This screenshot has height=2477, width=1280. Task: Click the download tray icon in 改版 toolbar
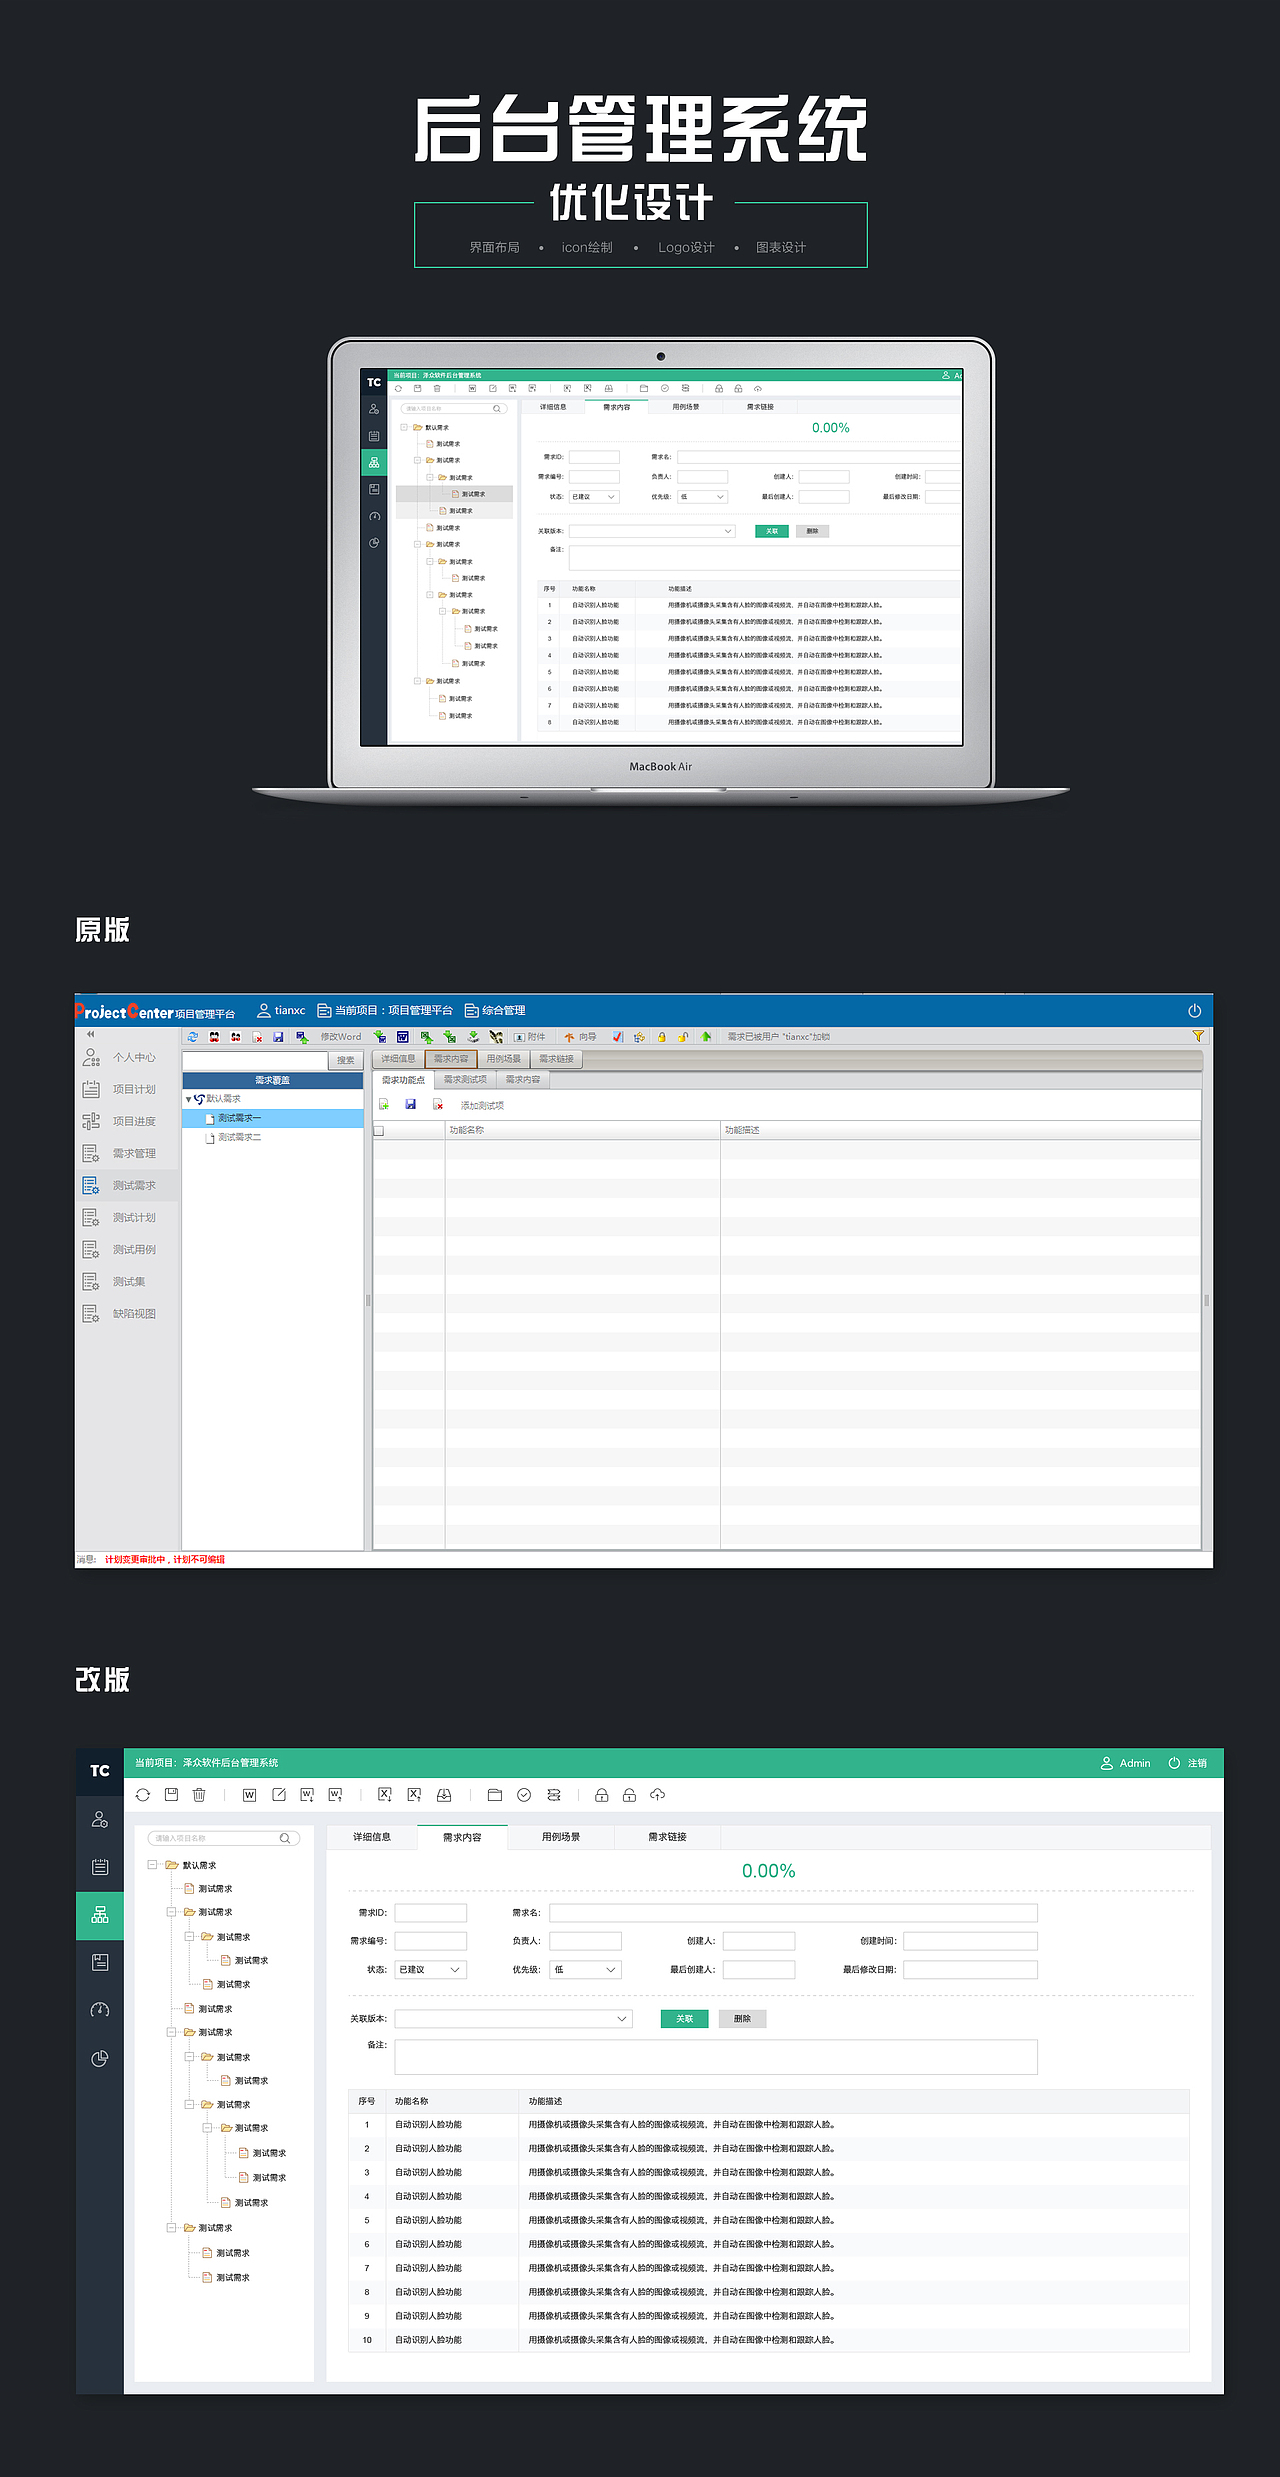tap(444, 1795)
